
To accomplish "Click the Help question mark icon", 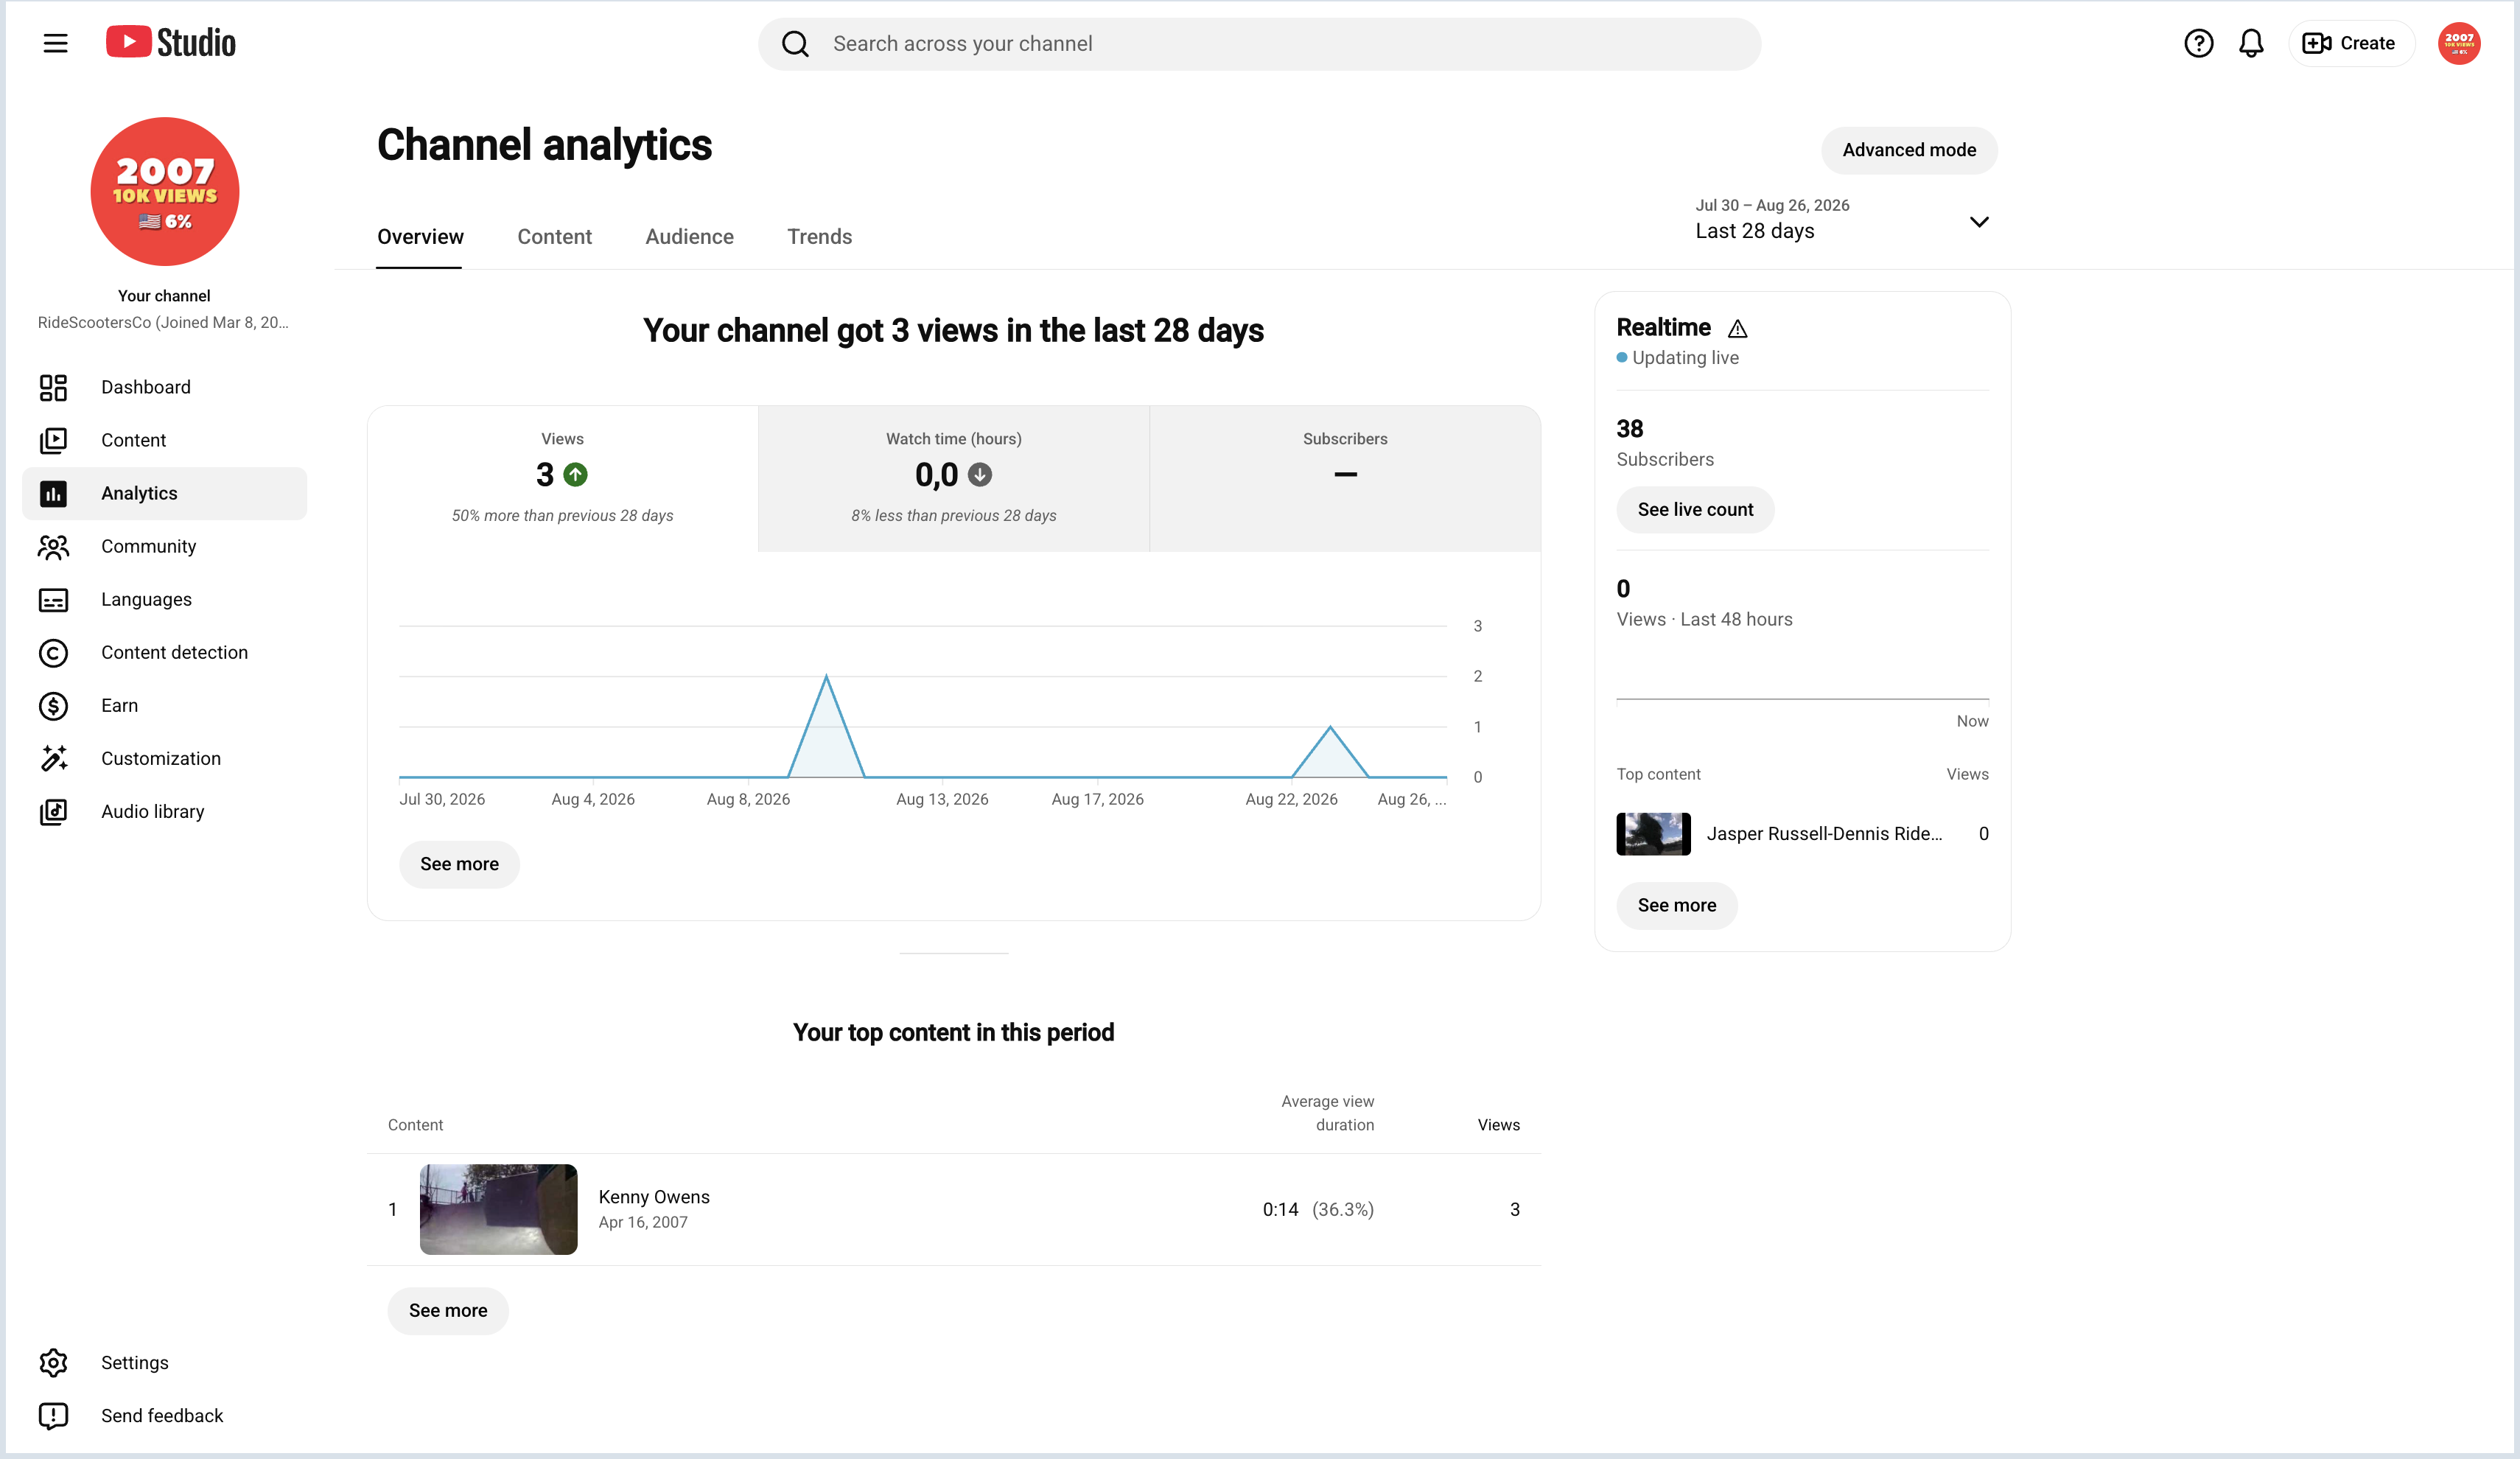I will (2198, 43).
